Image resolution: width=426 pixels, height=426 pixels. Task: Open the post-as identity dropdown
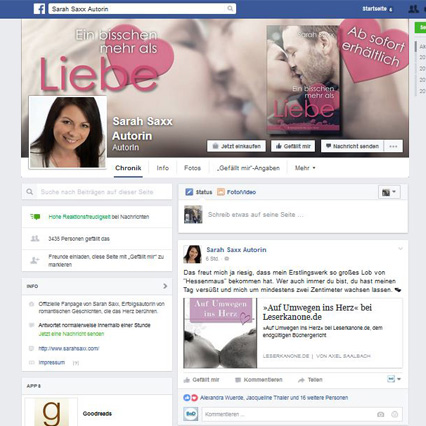tap(389, 192)
